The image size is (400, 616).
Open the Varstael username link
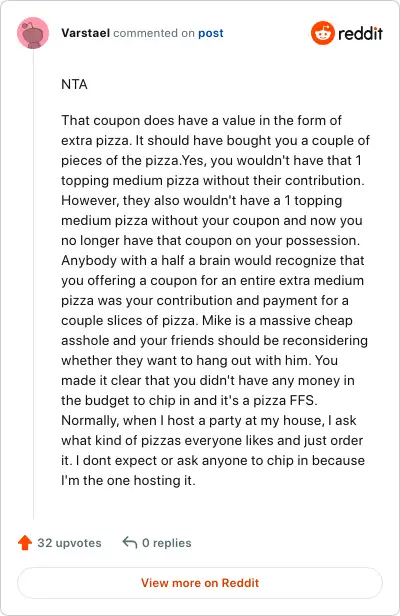click(x=85, y=33)
